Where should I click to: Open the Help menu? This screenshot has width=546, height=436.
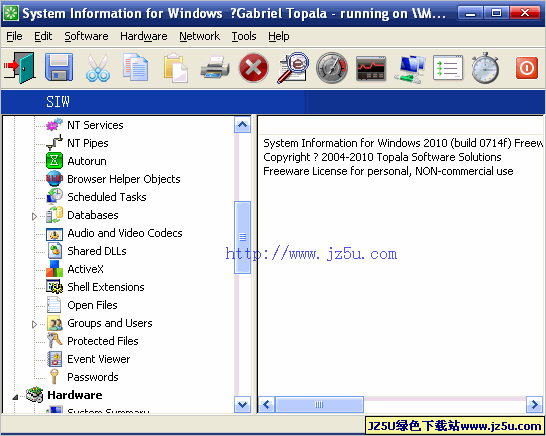click(x=279, y=36)
